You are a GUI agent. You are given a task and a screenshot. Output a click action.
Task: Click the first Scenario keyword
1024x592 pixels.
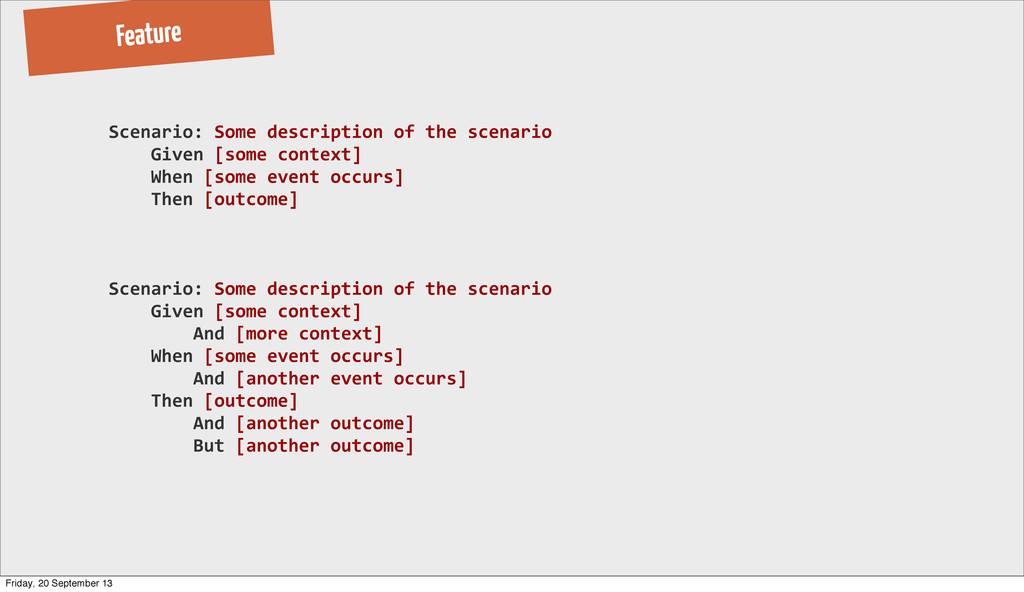156,132
